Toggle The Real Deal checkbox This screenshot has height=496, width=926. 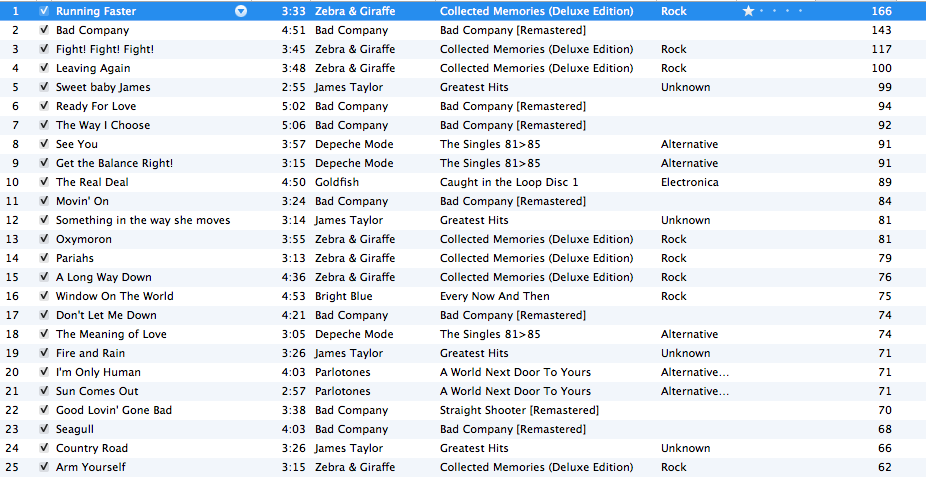tap(44, 182)
